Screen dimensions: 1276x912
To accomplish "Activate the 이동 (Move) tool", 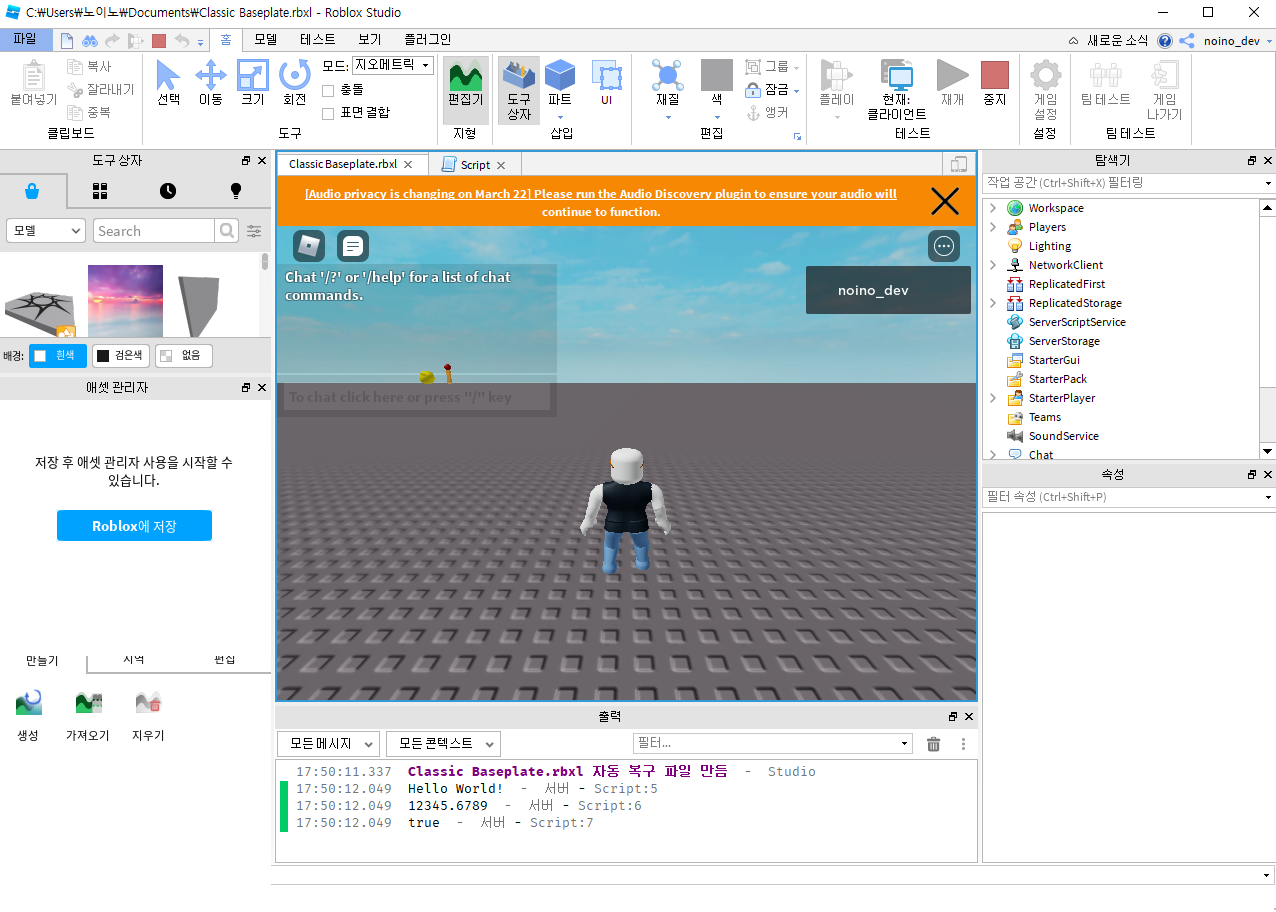I will [210, 82].
